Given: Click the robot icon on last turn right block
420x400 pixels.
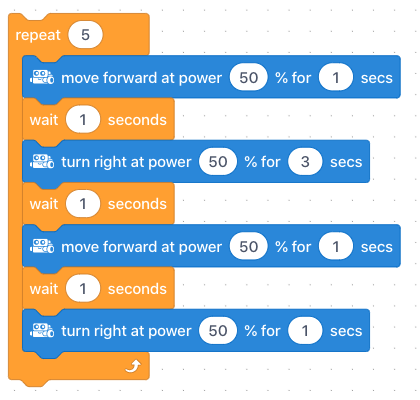Looking at the screenshot, I should point(42,330).
